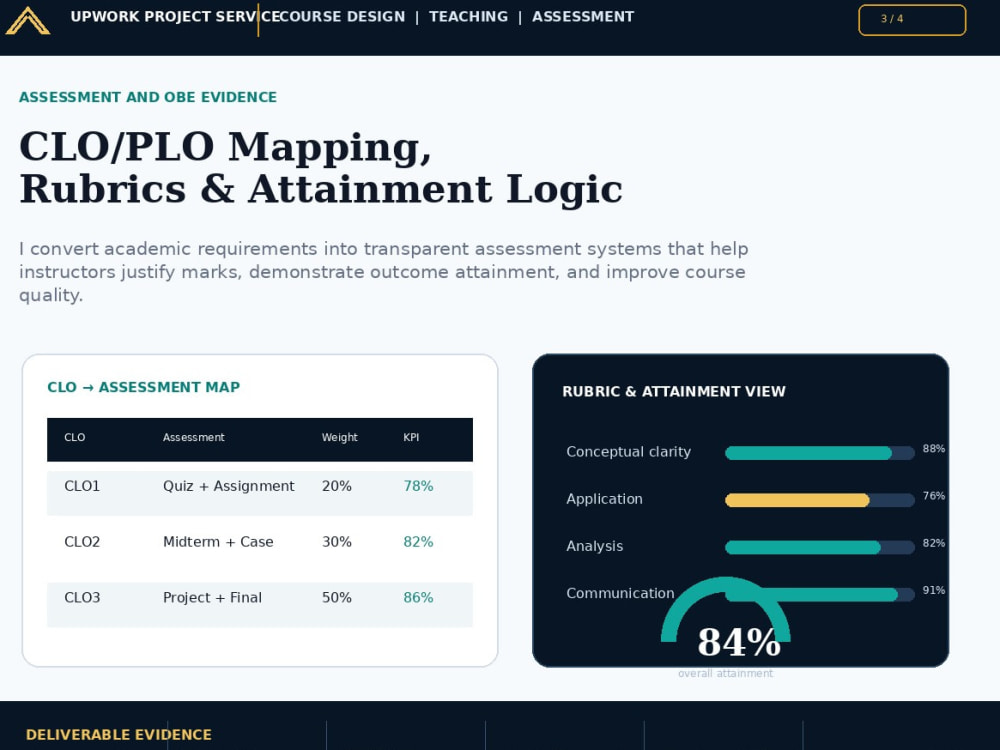This screenshot has width=1000, height=750.
Task: Select the CLO1 table cell
Action: coord(82,486)
